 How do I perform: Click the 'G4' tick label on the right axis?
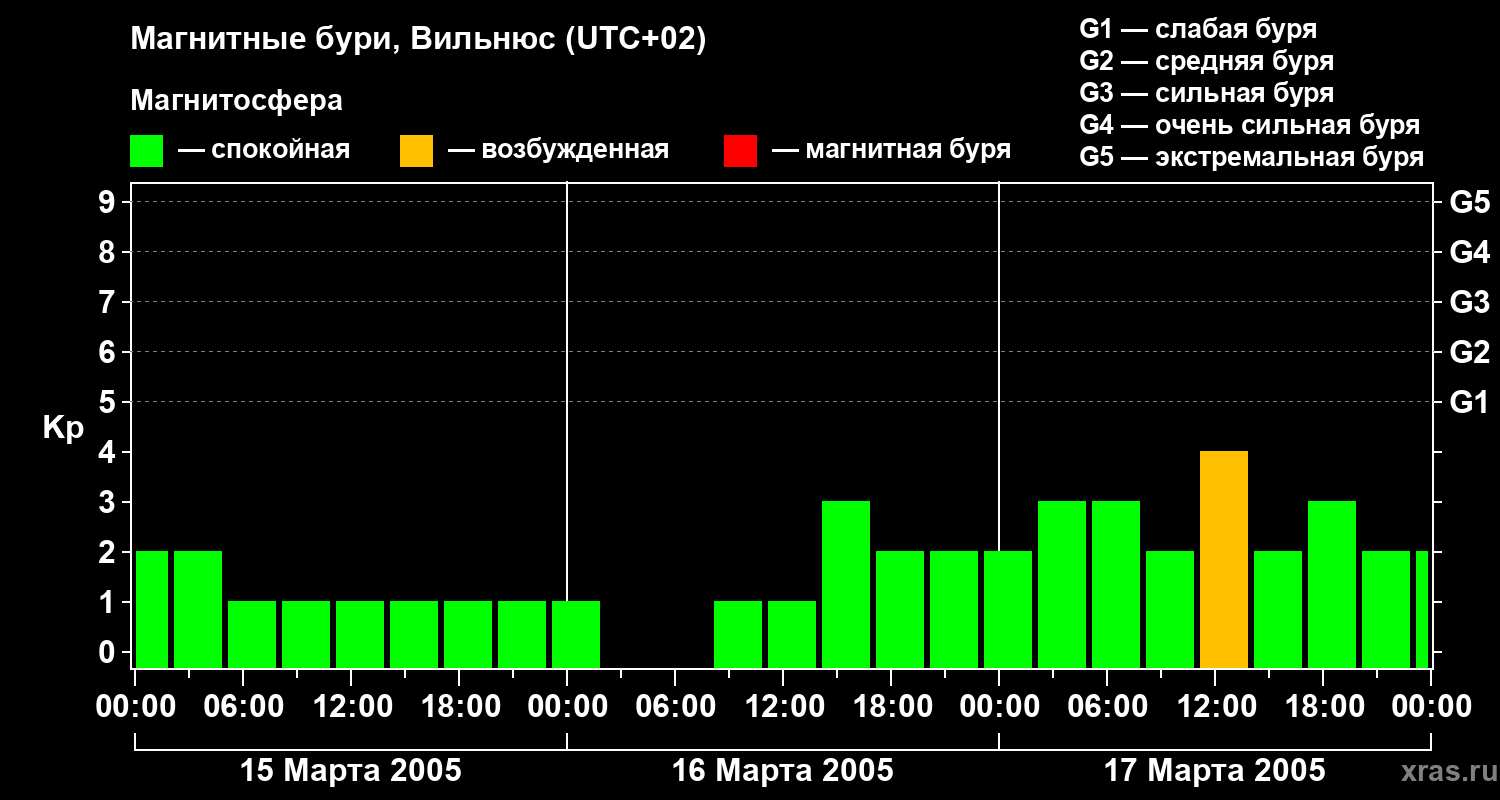1470,252
